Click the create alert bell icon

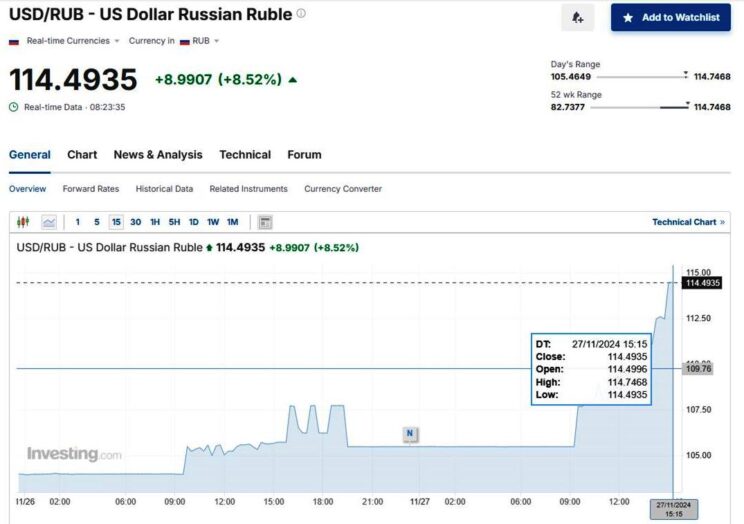pos(577,17)
